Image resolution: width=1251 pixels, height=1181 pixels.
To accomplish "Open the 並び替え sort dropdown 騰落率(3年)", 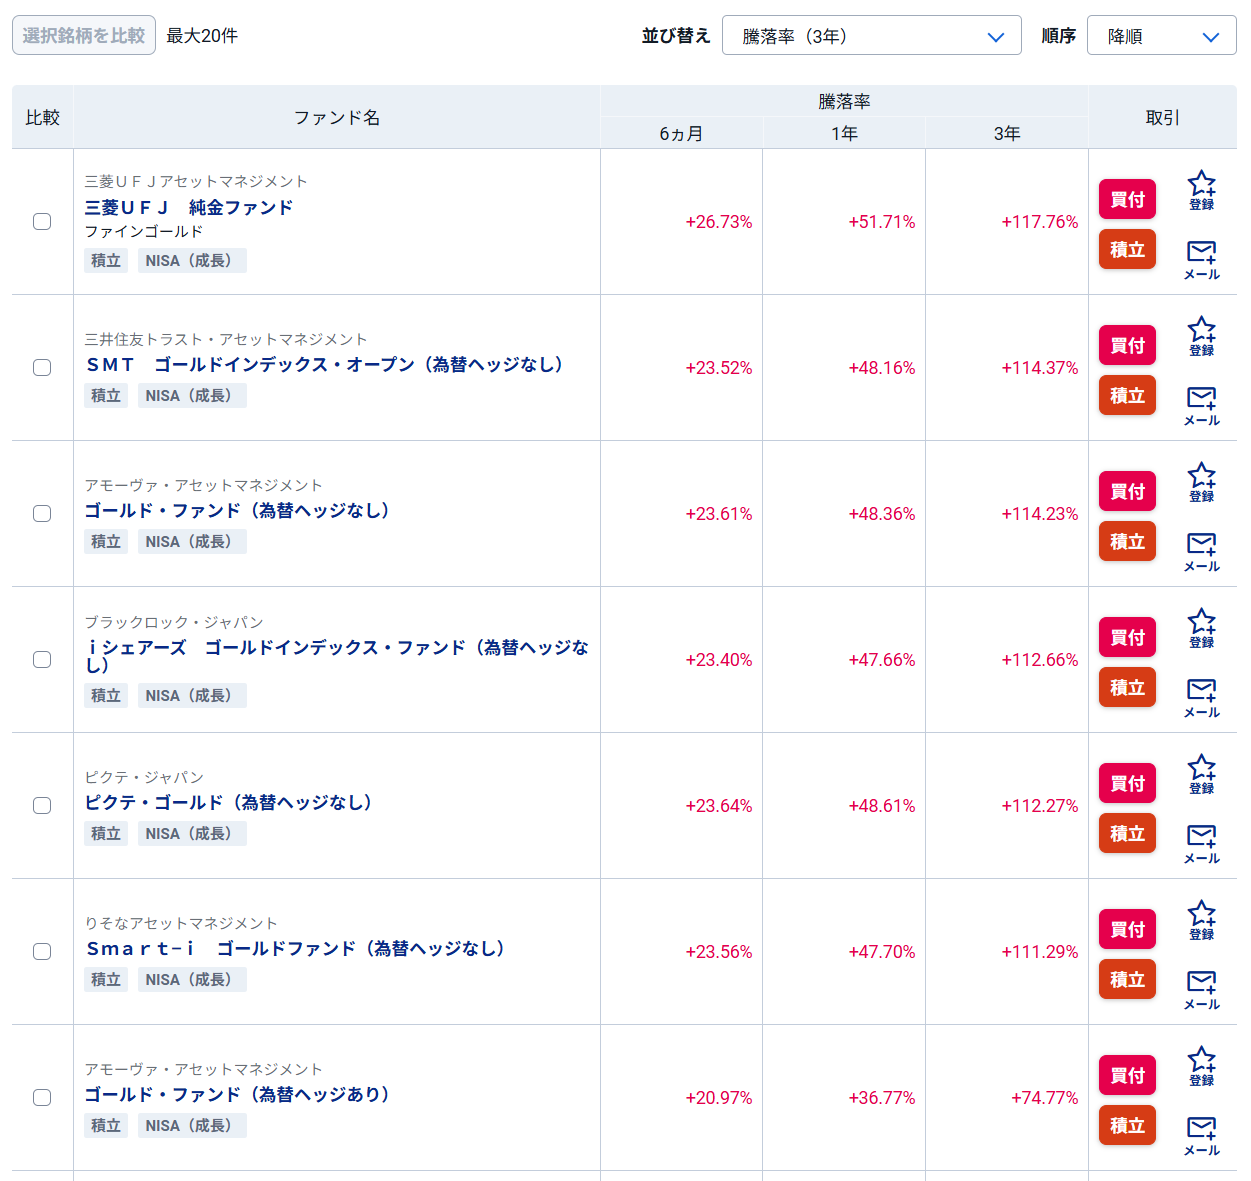I will 872,35.
